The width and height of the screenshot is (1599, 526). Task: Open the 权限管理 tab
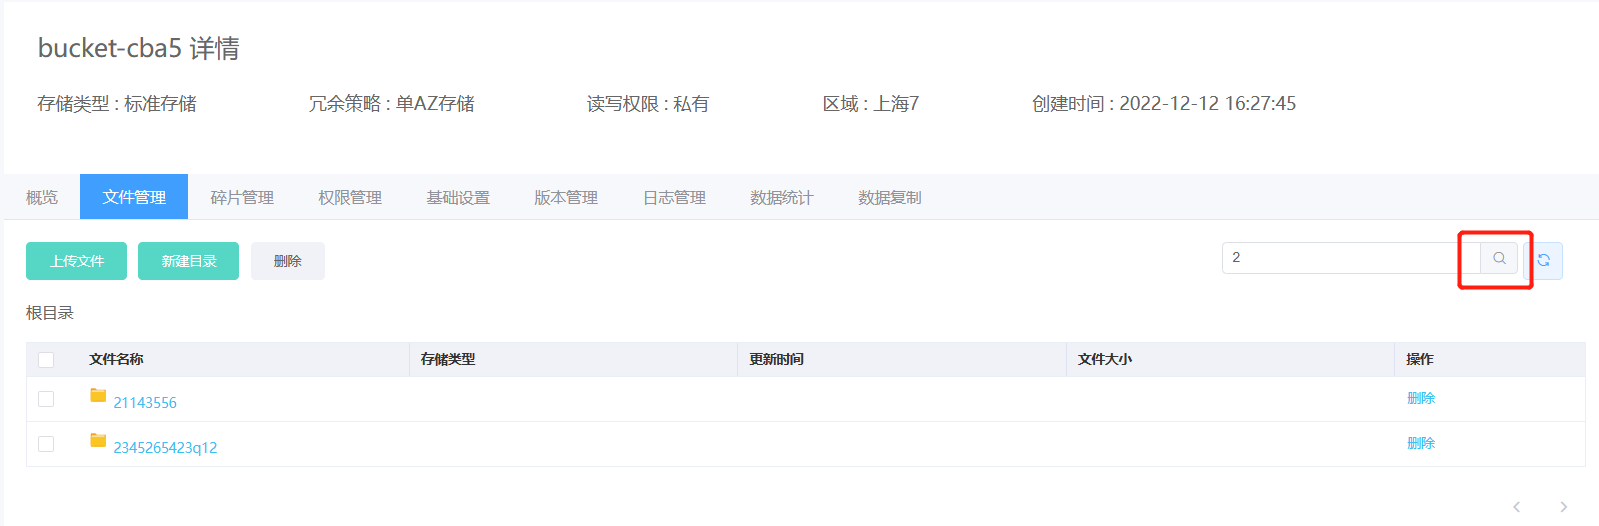pyautogui.click(x=350, y=197)
